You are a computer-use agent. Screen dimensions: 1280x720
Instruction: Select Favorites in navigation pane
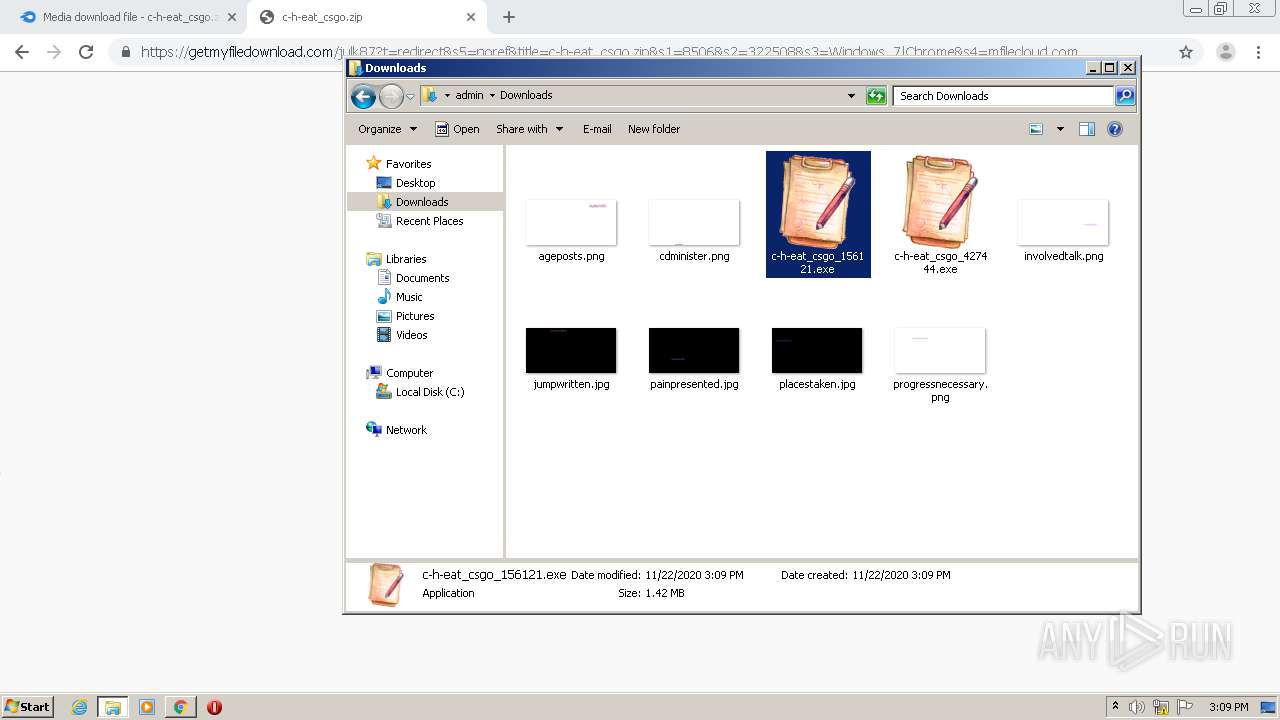coord(408,164)
